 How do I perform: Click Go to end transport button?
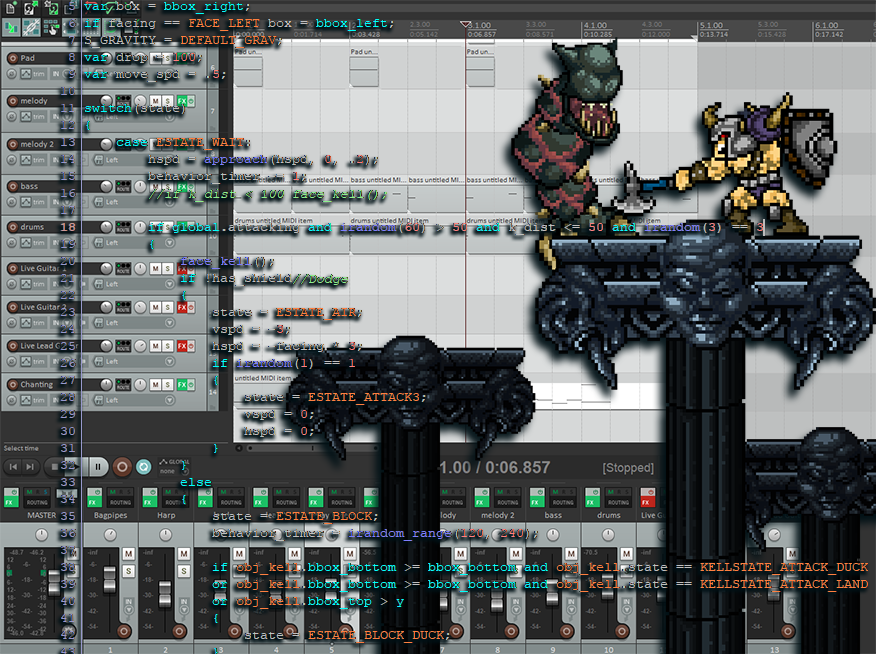(30, 467)
